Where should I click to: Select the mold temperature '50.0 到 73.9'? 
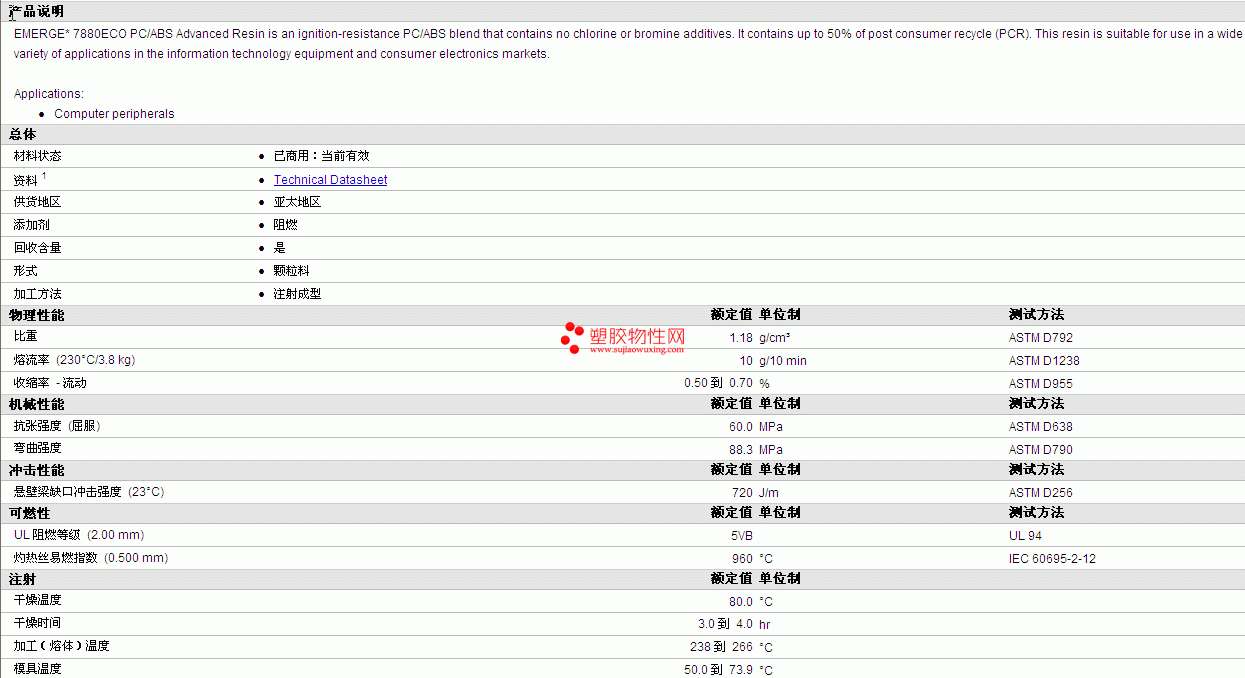point(718,670)
